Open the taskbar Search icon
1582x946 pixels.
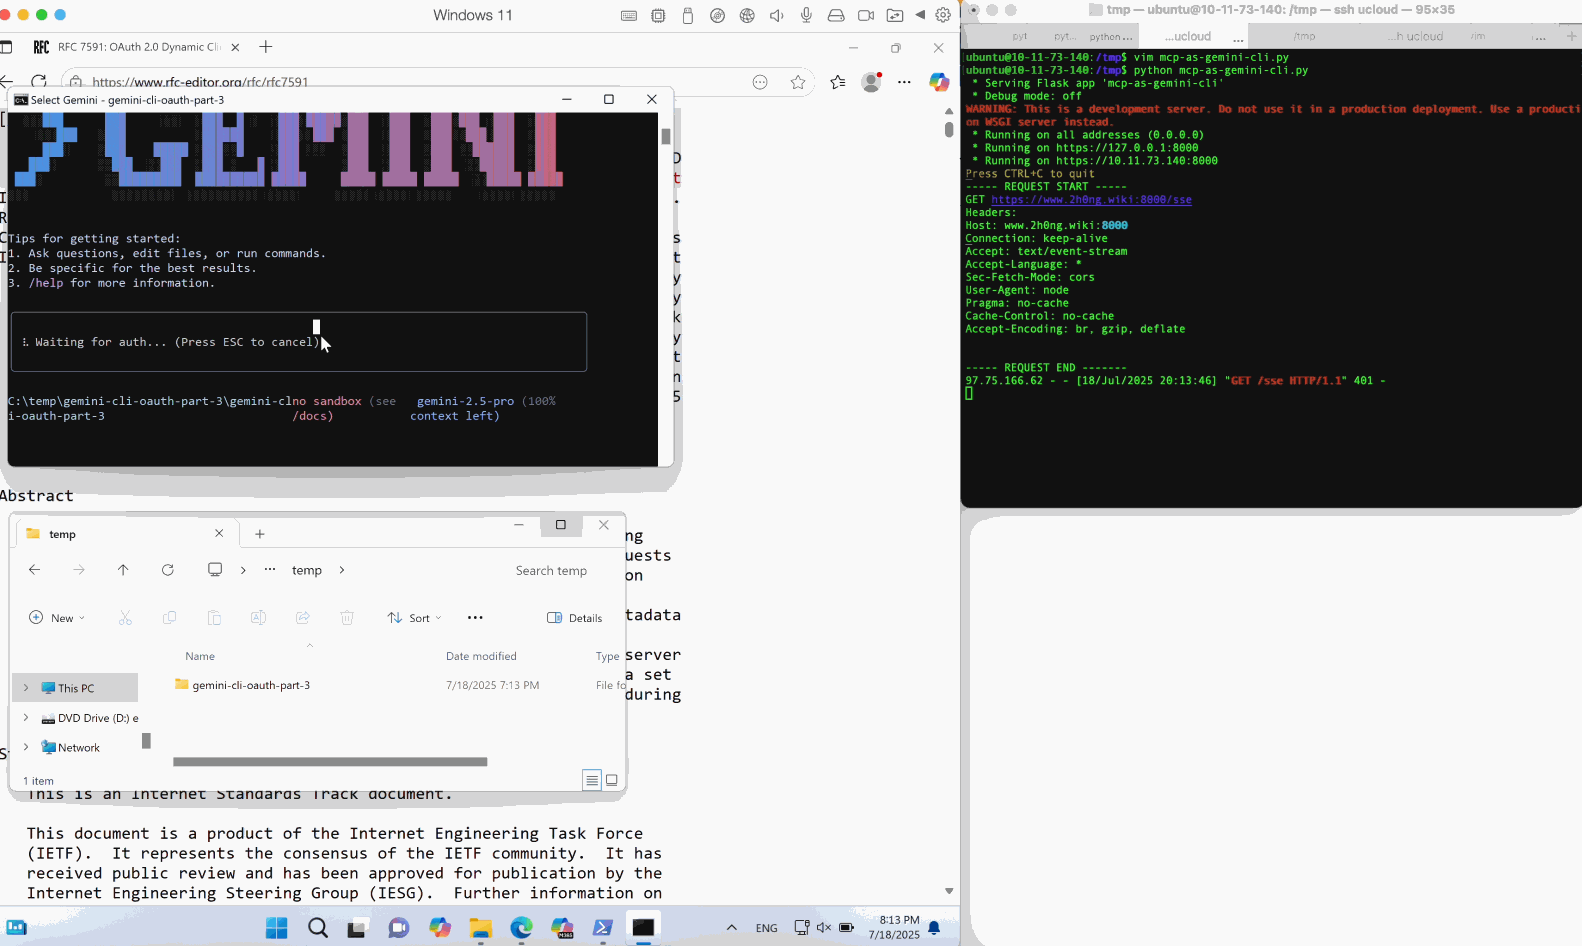(318, 928)
